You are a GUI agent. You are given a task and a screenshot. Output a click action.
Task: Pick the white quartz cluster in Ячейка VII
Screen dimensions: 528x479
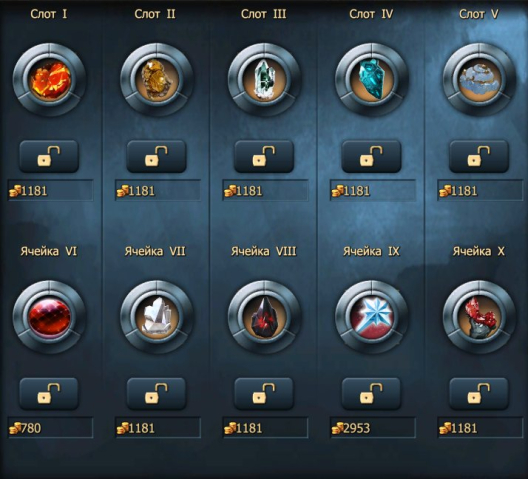(x=157, y=317)
